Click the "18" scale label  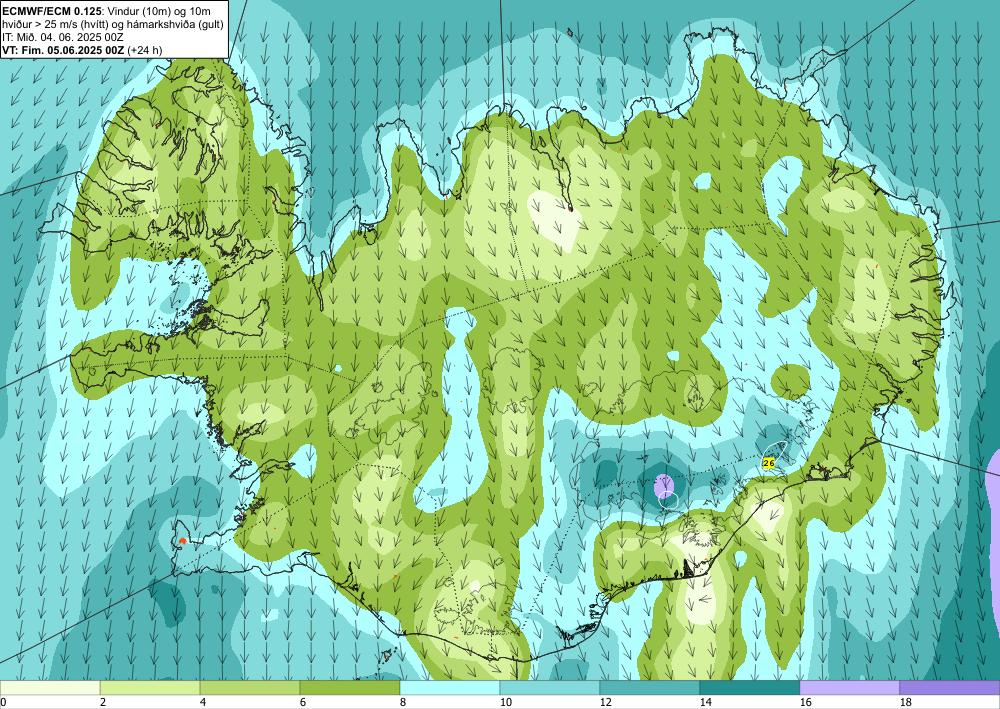pyautogui.click(x=905, y=702)
